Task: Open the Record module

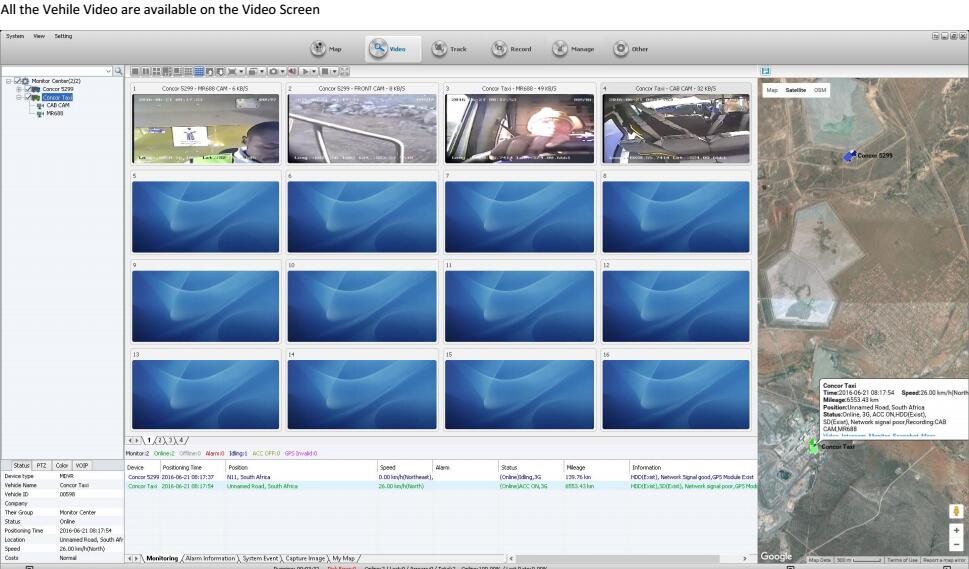Action: 512,49
